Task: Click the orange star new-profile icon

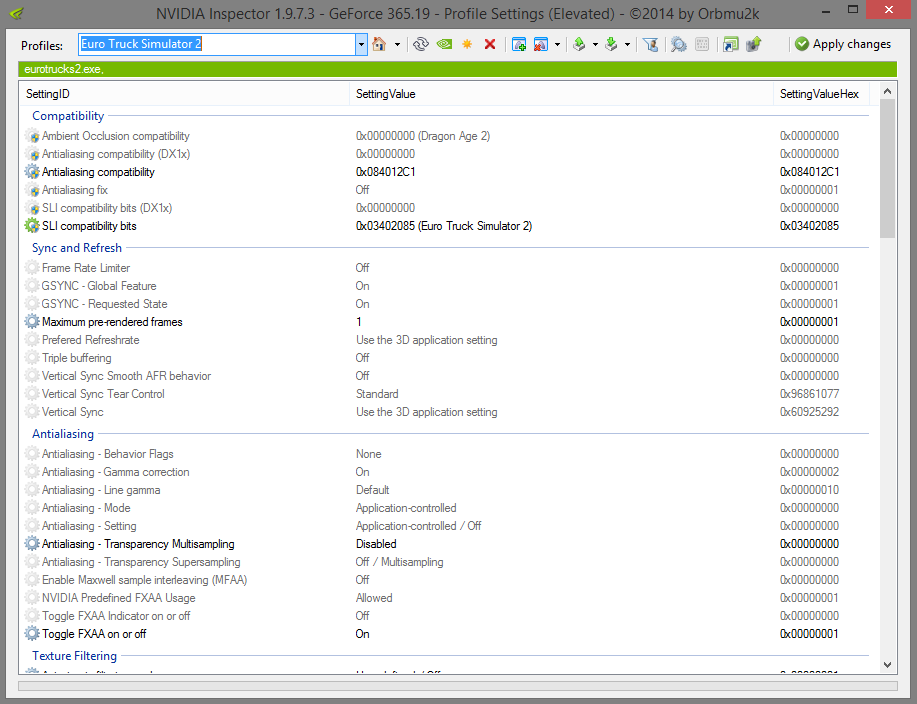Action: (x=467, y=44)
